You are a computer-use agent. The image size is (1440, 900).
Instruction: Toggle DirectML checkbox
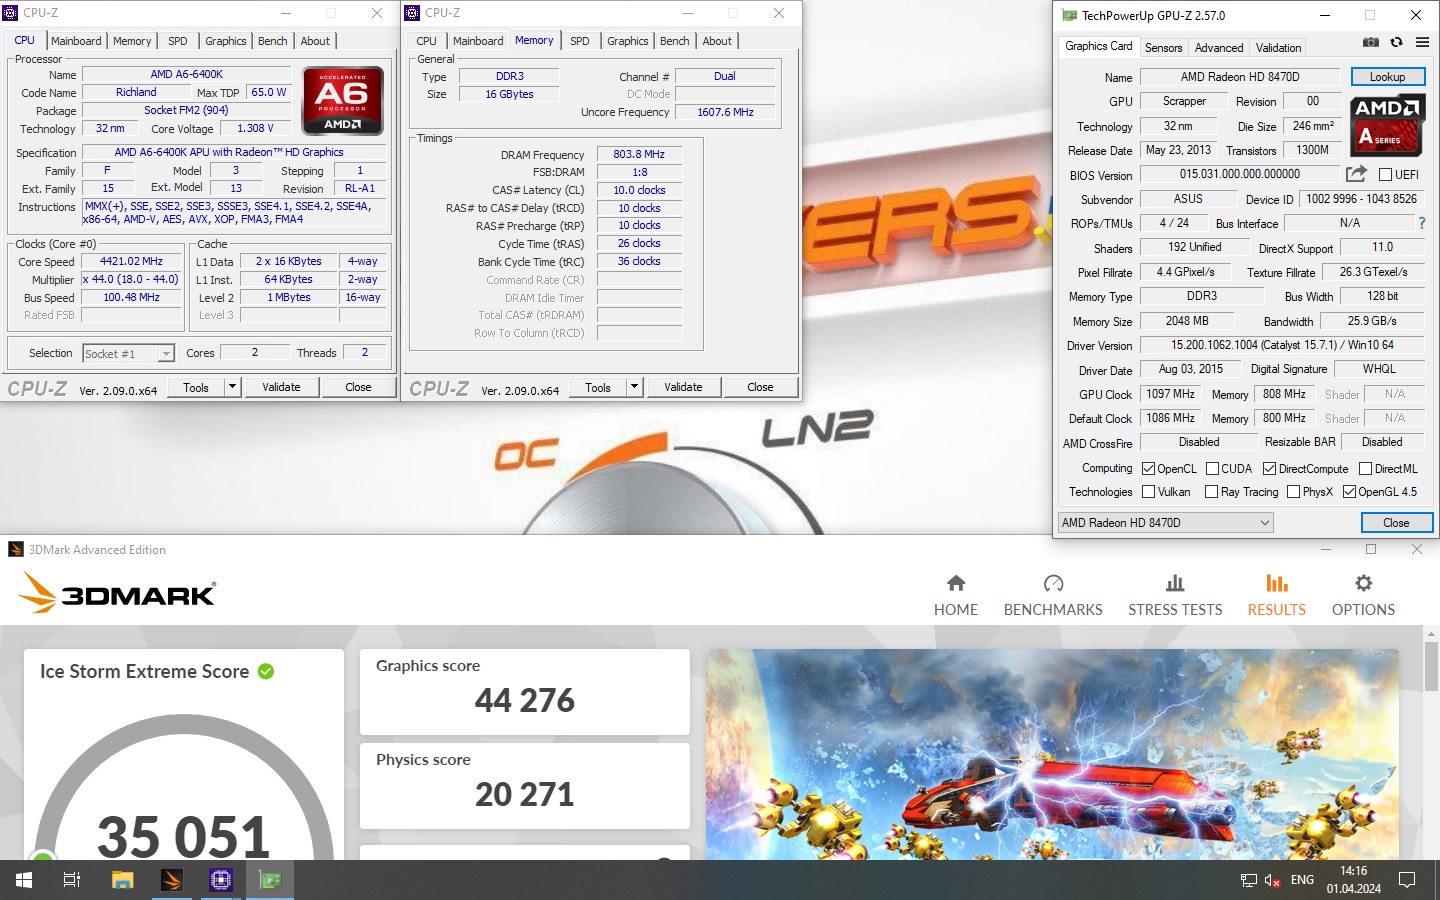(x=1365, y=468)
